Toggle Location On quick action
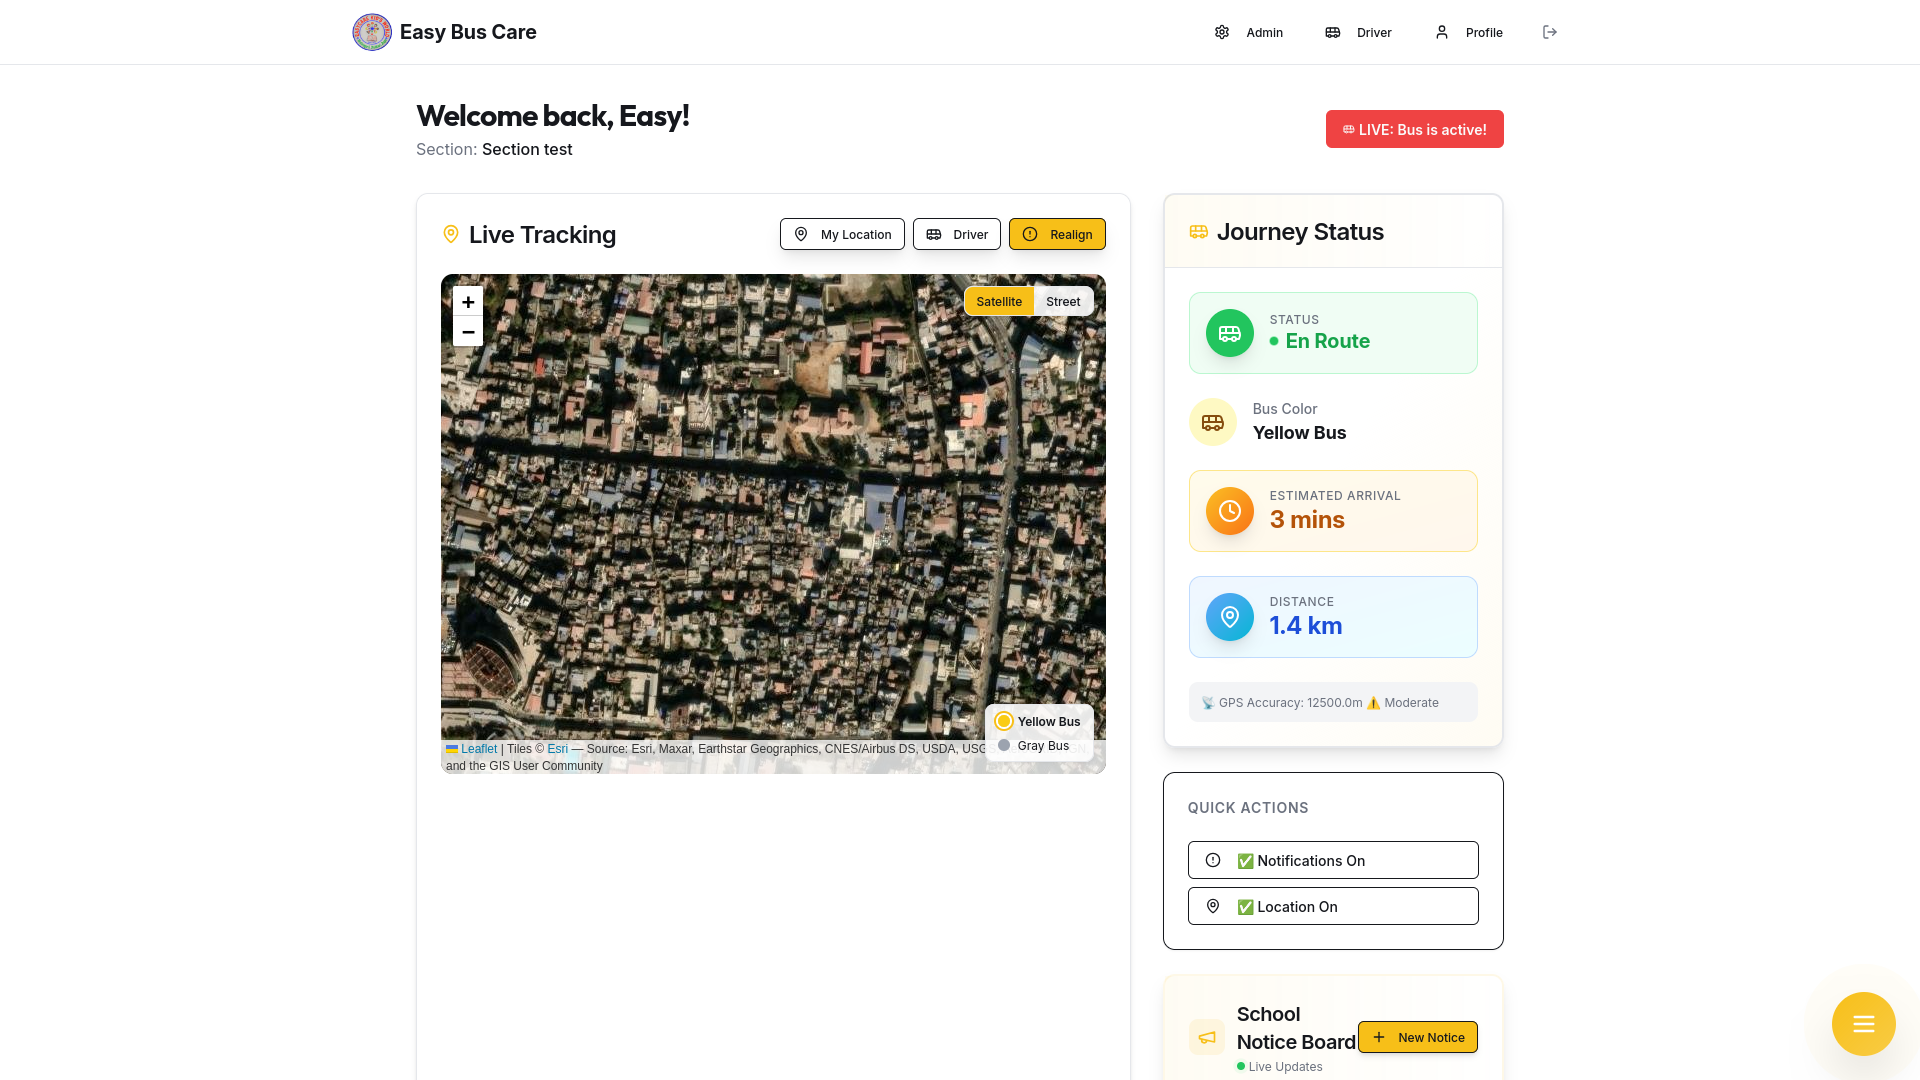 point(1332,906)
